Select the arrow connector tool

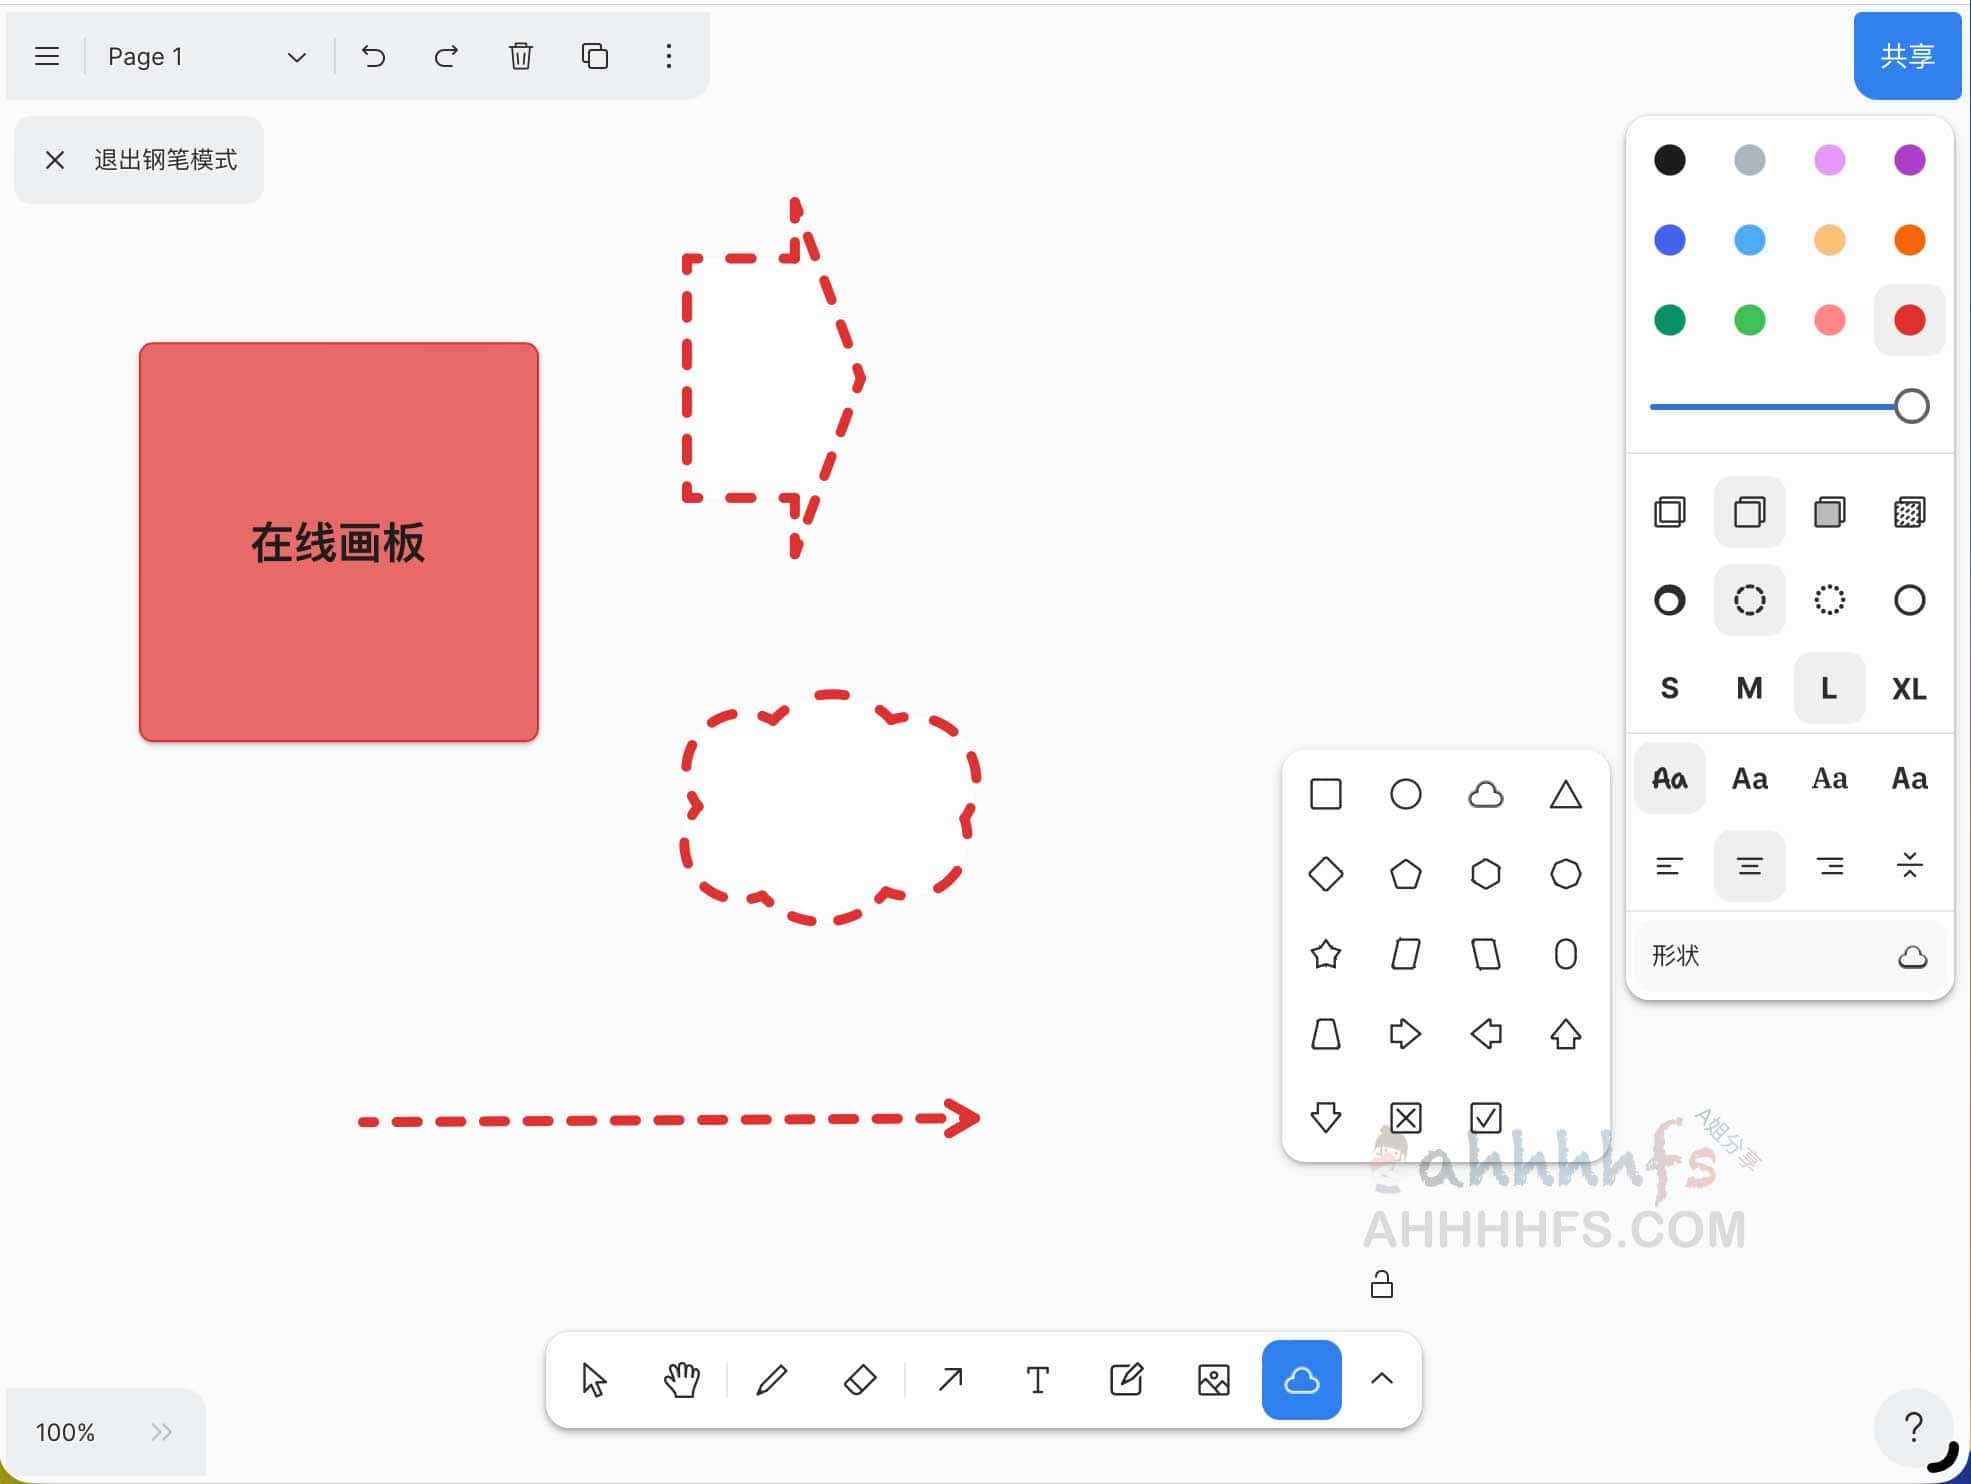pyautogui.click(x=948, y=1379)
